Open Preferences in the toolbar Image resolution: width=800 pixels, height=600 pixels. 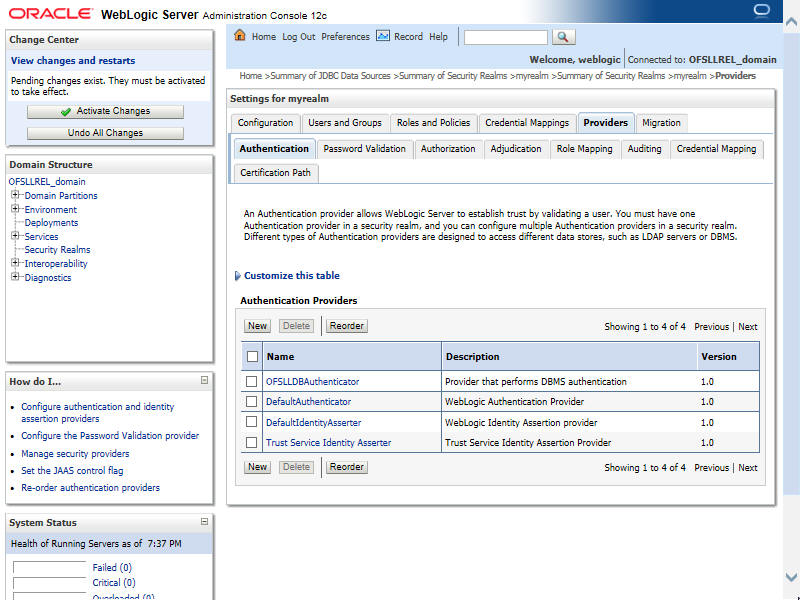click(345, 37)
